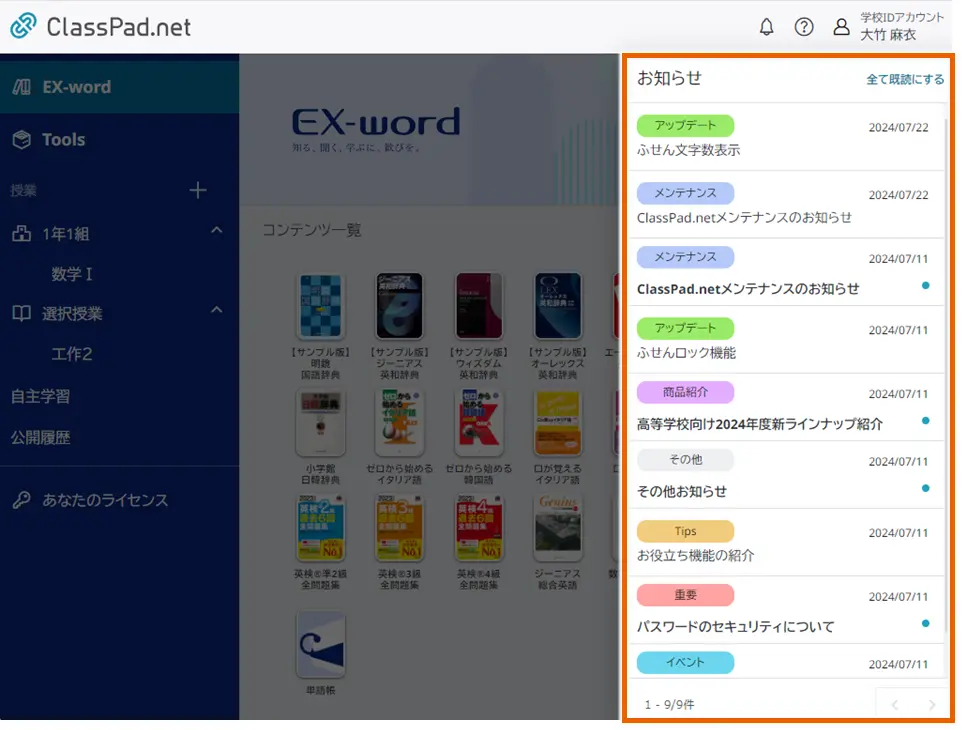Image resolution: width=962 pixels, height=730 pixels.
Task: Open 公開履歴 in the sidebar
Action: (x=40, y=438)
